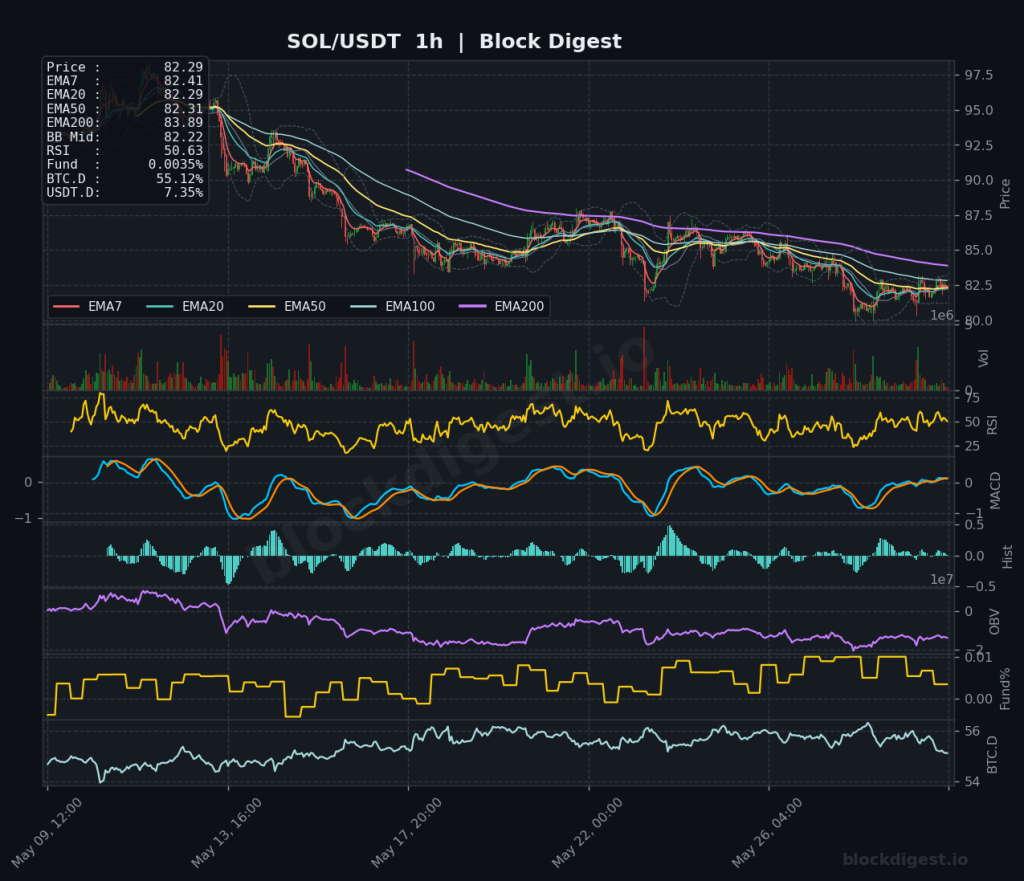
Task: Select the BB Mid 82.22 row
Action: click(x=125, y=137)
